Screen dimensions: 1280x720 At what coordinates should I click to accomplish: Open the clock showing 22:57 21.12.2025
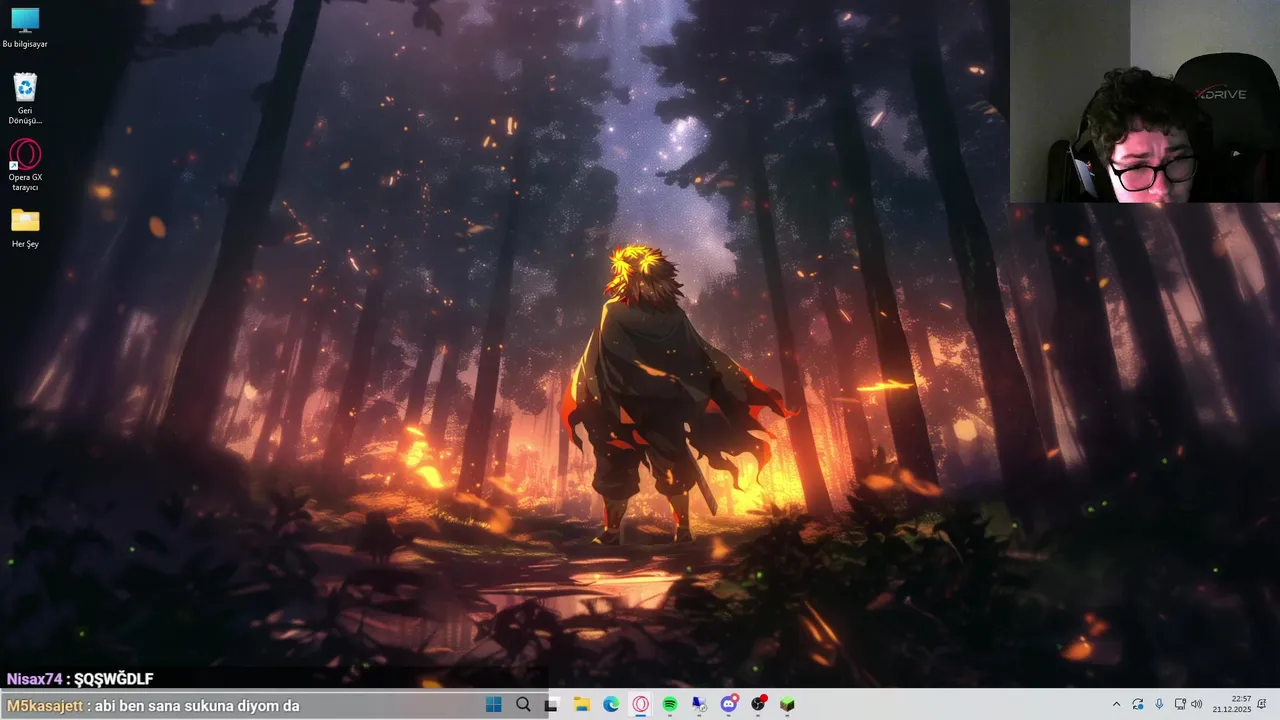1231,704
